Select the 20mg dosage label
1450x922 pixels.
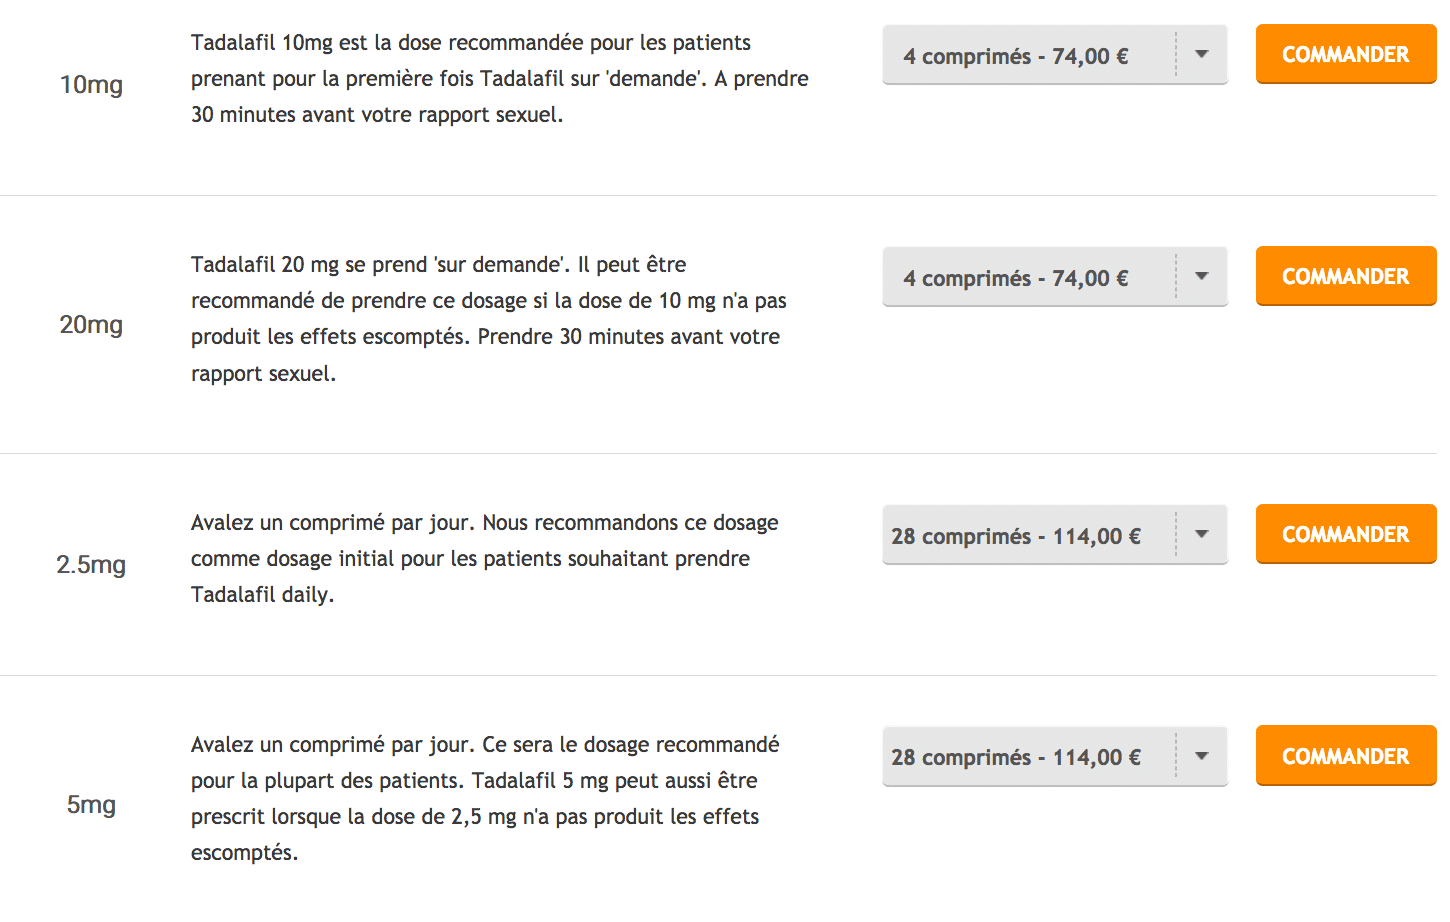tap(91, 325)
